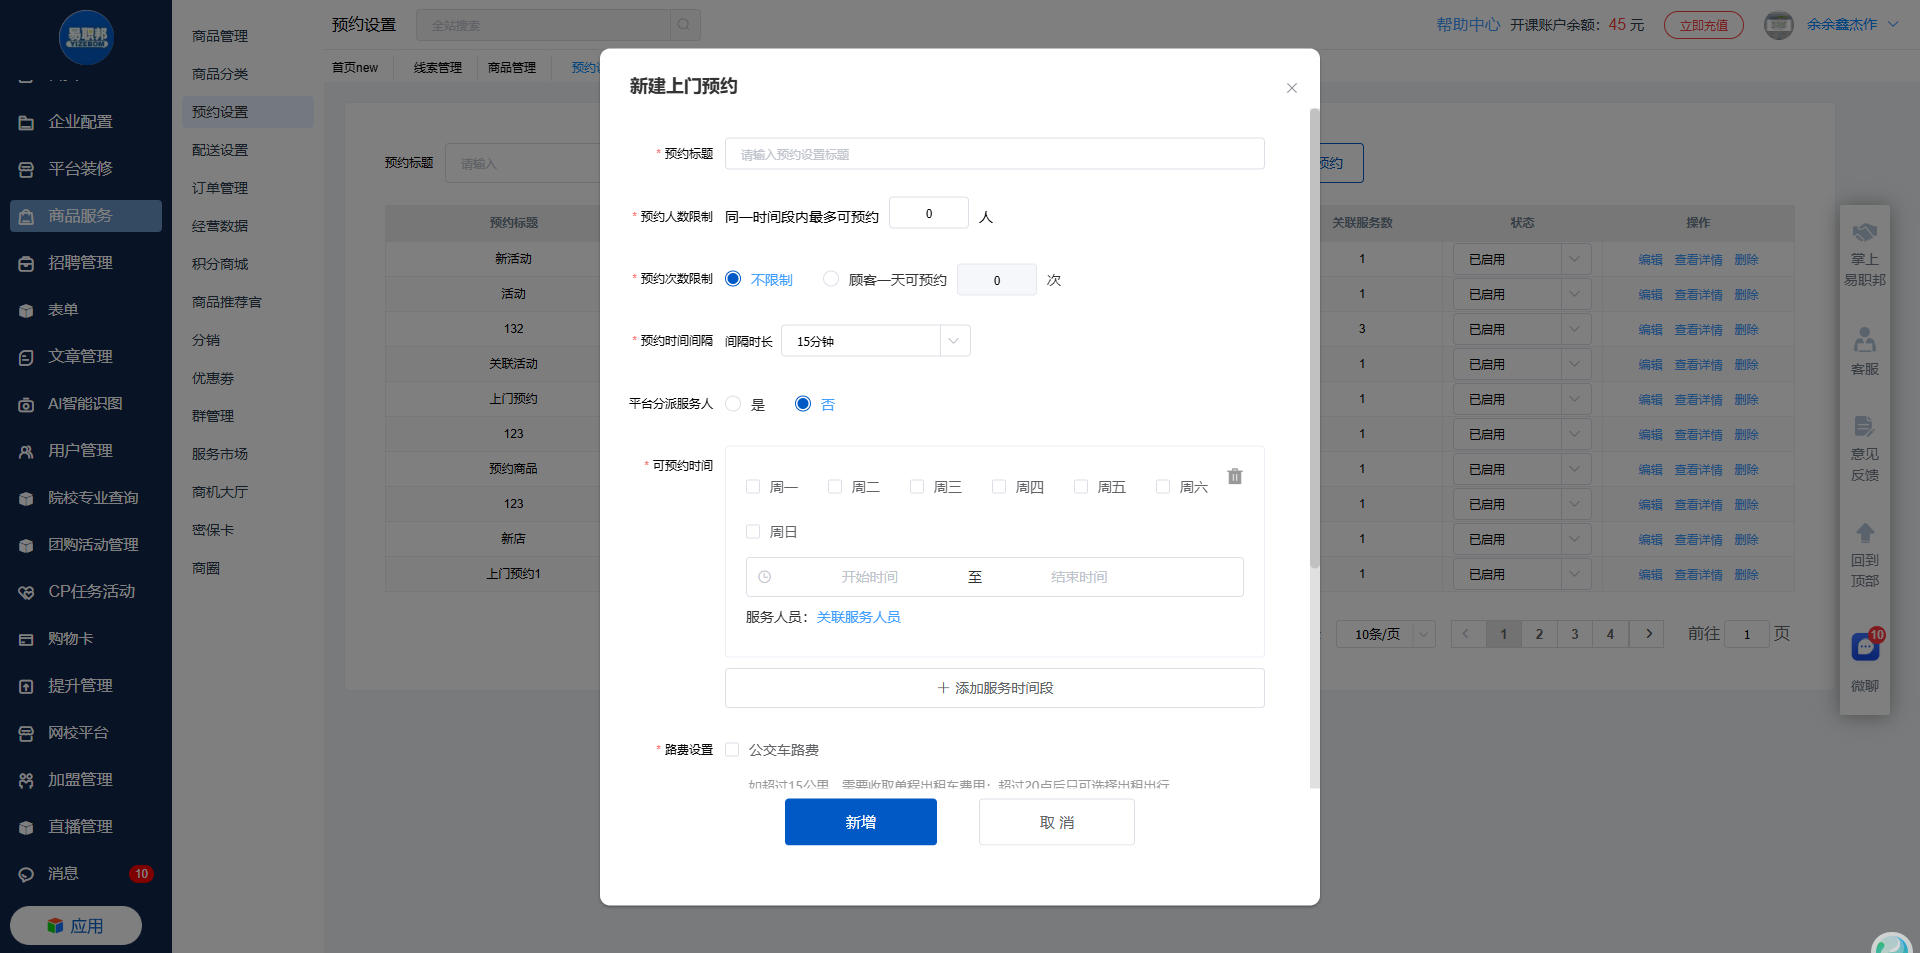Select 是 for 平台分派服务人
Image resolution: width=1920 pixels, height=953 pixels.
[733, 404]
